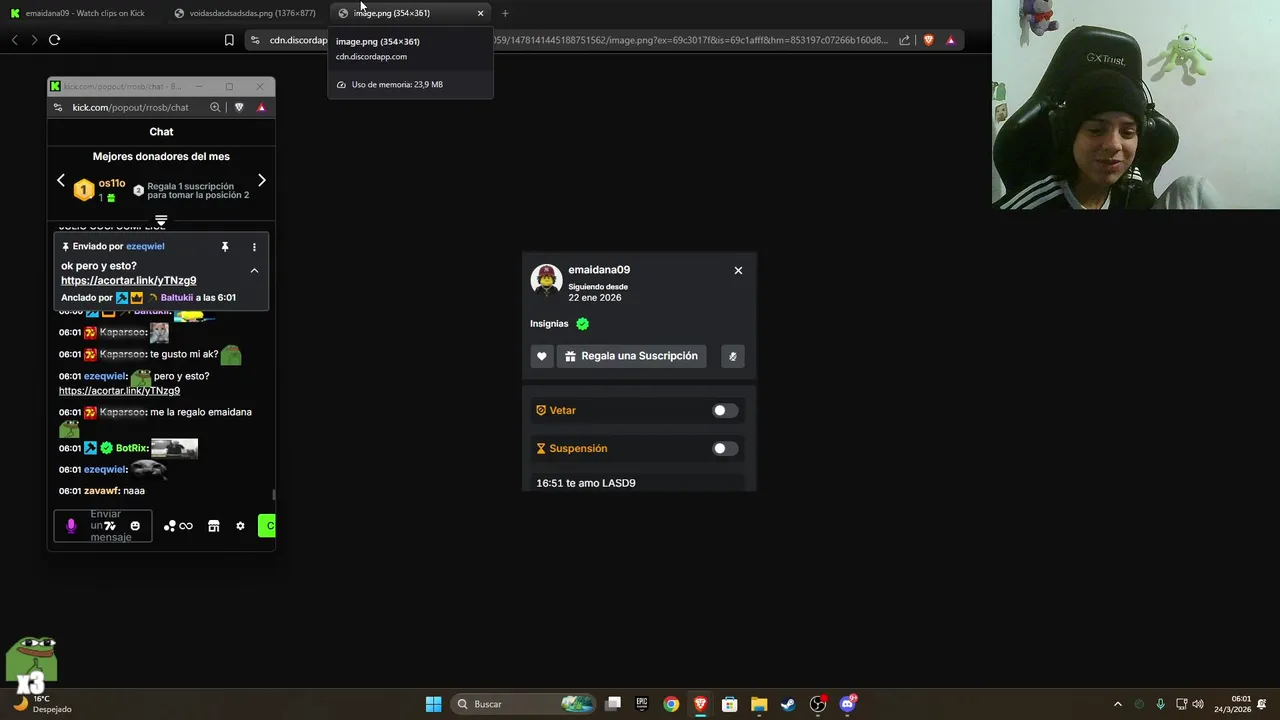1280x720 pixels.
Task: Click the emaidana09 profile avatar
Action: (x=546, y=280)
